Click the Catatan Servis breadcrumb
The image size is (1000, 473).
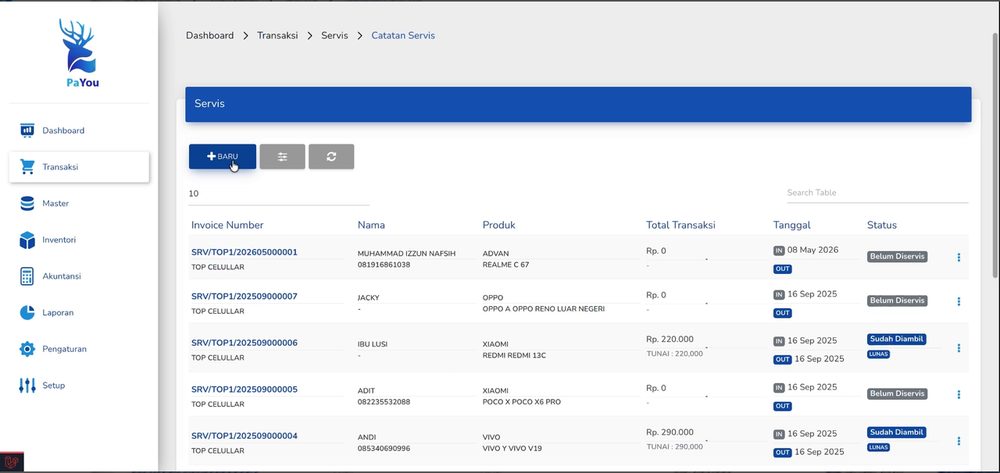pos(403,36)
